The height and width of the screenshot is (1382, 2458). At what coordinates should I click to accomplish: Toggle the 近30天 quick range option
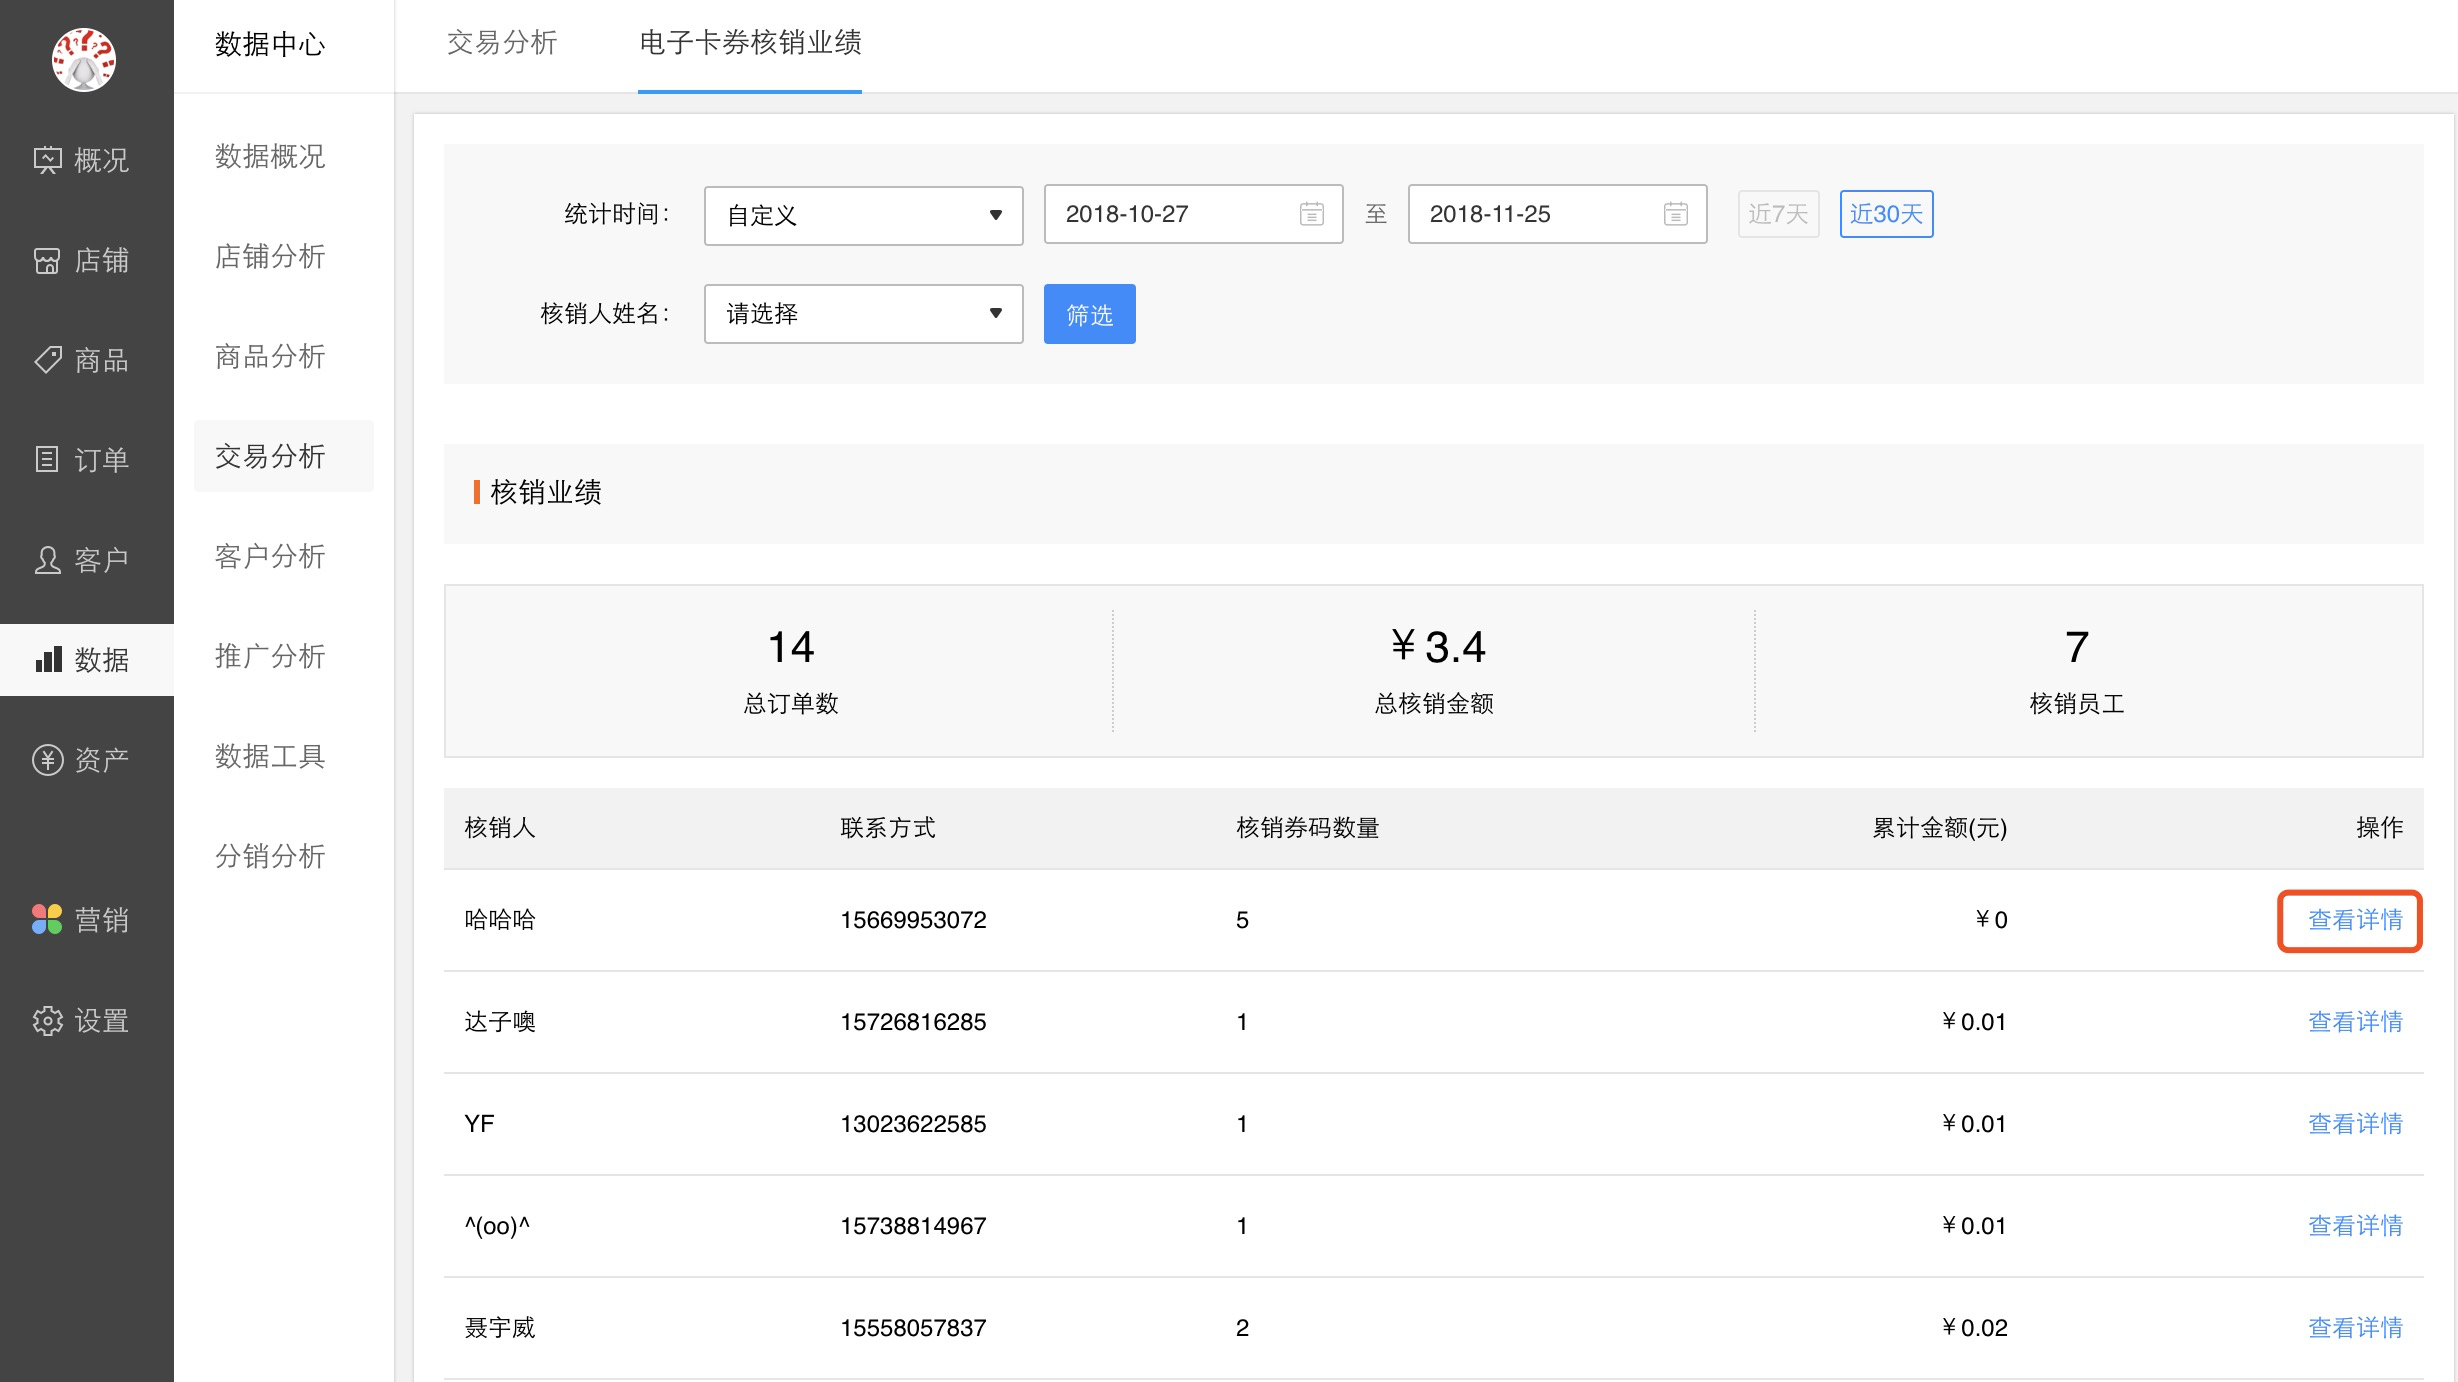[1885, 214]
